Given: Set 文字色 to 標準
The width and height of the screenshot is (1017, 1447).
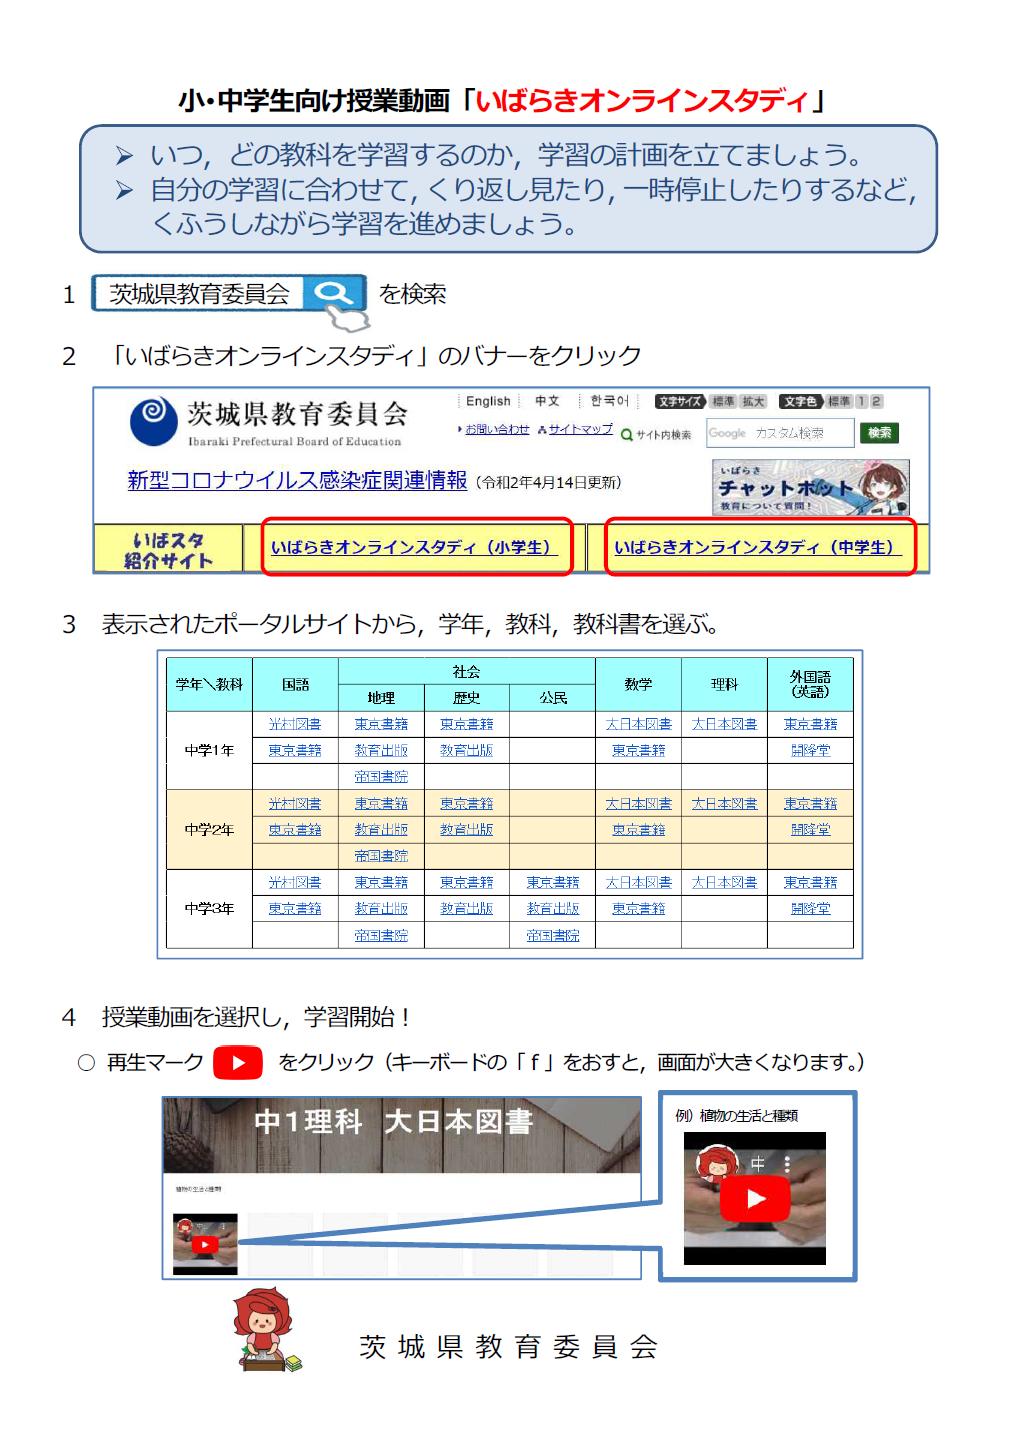Looking at the screenshot, I should pos(839,402).
